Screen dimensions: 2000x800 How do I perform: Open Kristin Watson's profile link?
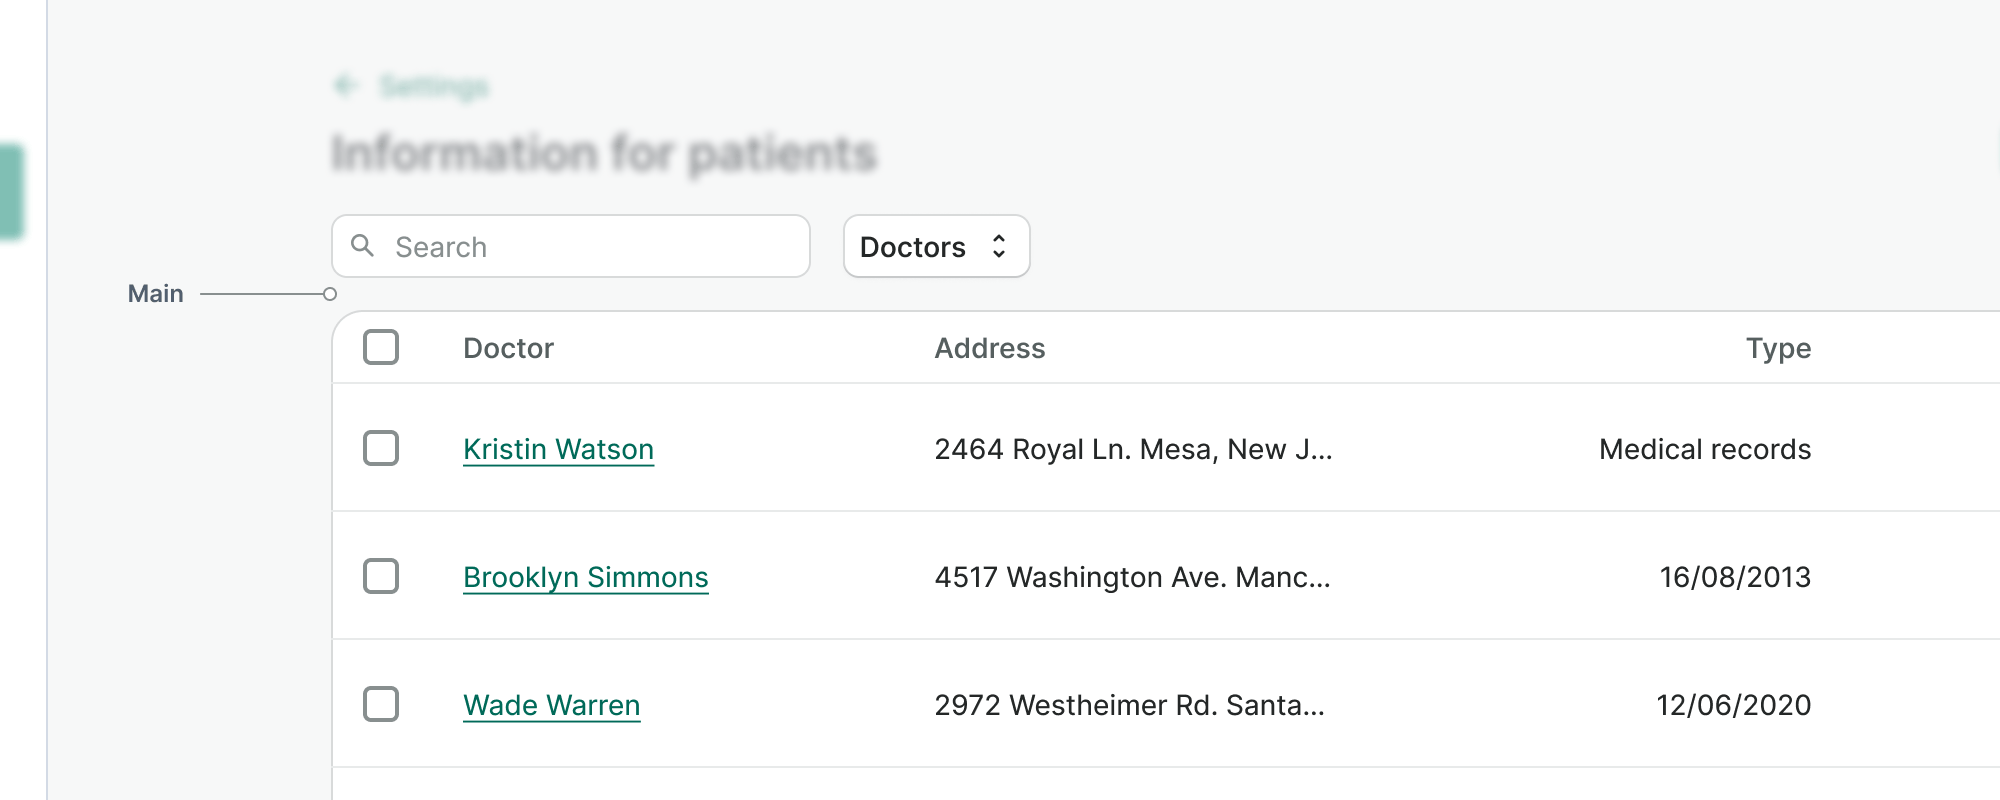click(558, 449)
